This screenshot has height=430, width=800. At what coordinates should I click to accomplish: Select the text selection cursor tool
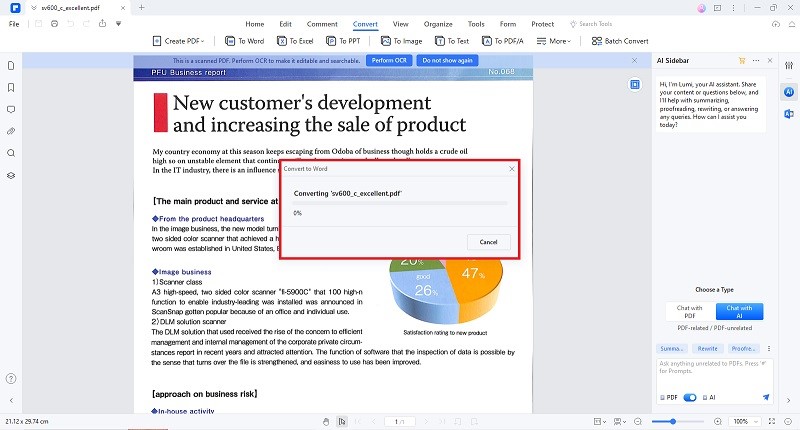[x=342, y=421]
